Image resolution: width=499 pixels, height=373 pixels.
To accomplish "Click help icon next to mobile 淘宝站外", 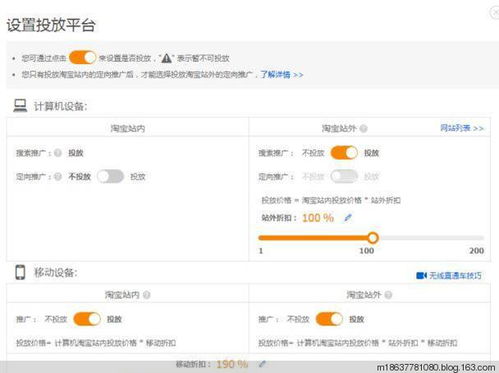I will (x=388, y=295).
